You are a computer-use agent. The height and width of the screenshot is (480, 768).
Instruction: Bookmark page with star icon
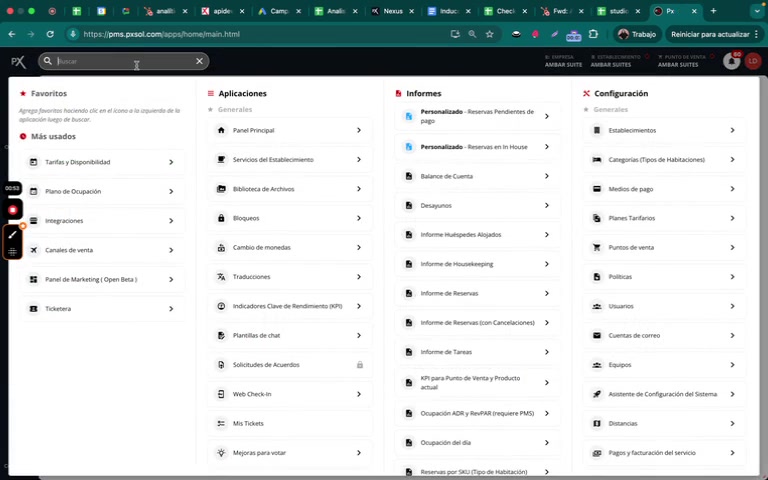(x=489, y=34)
